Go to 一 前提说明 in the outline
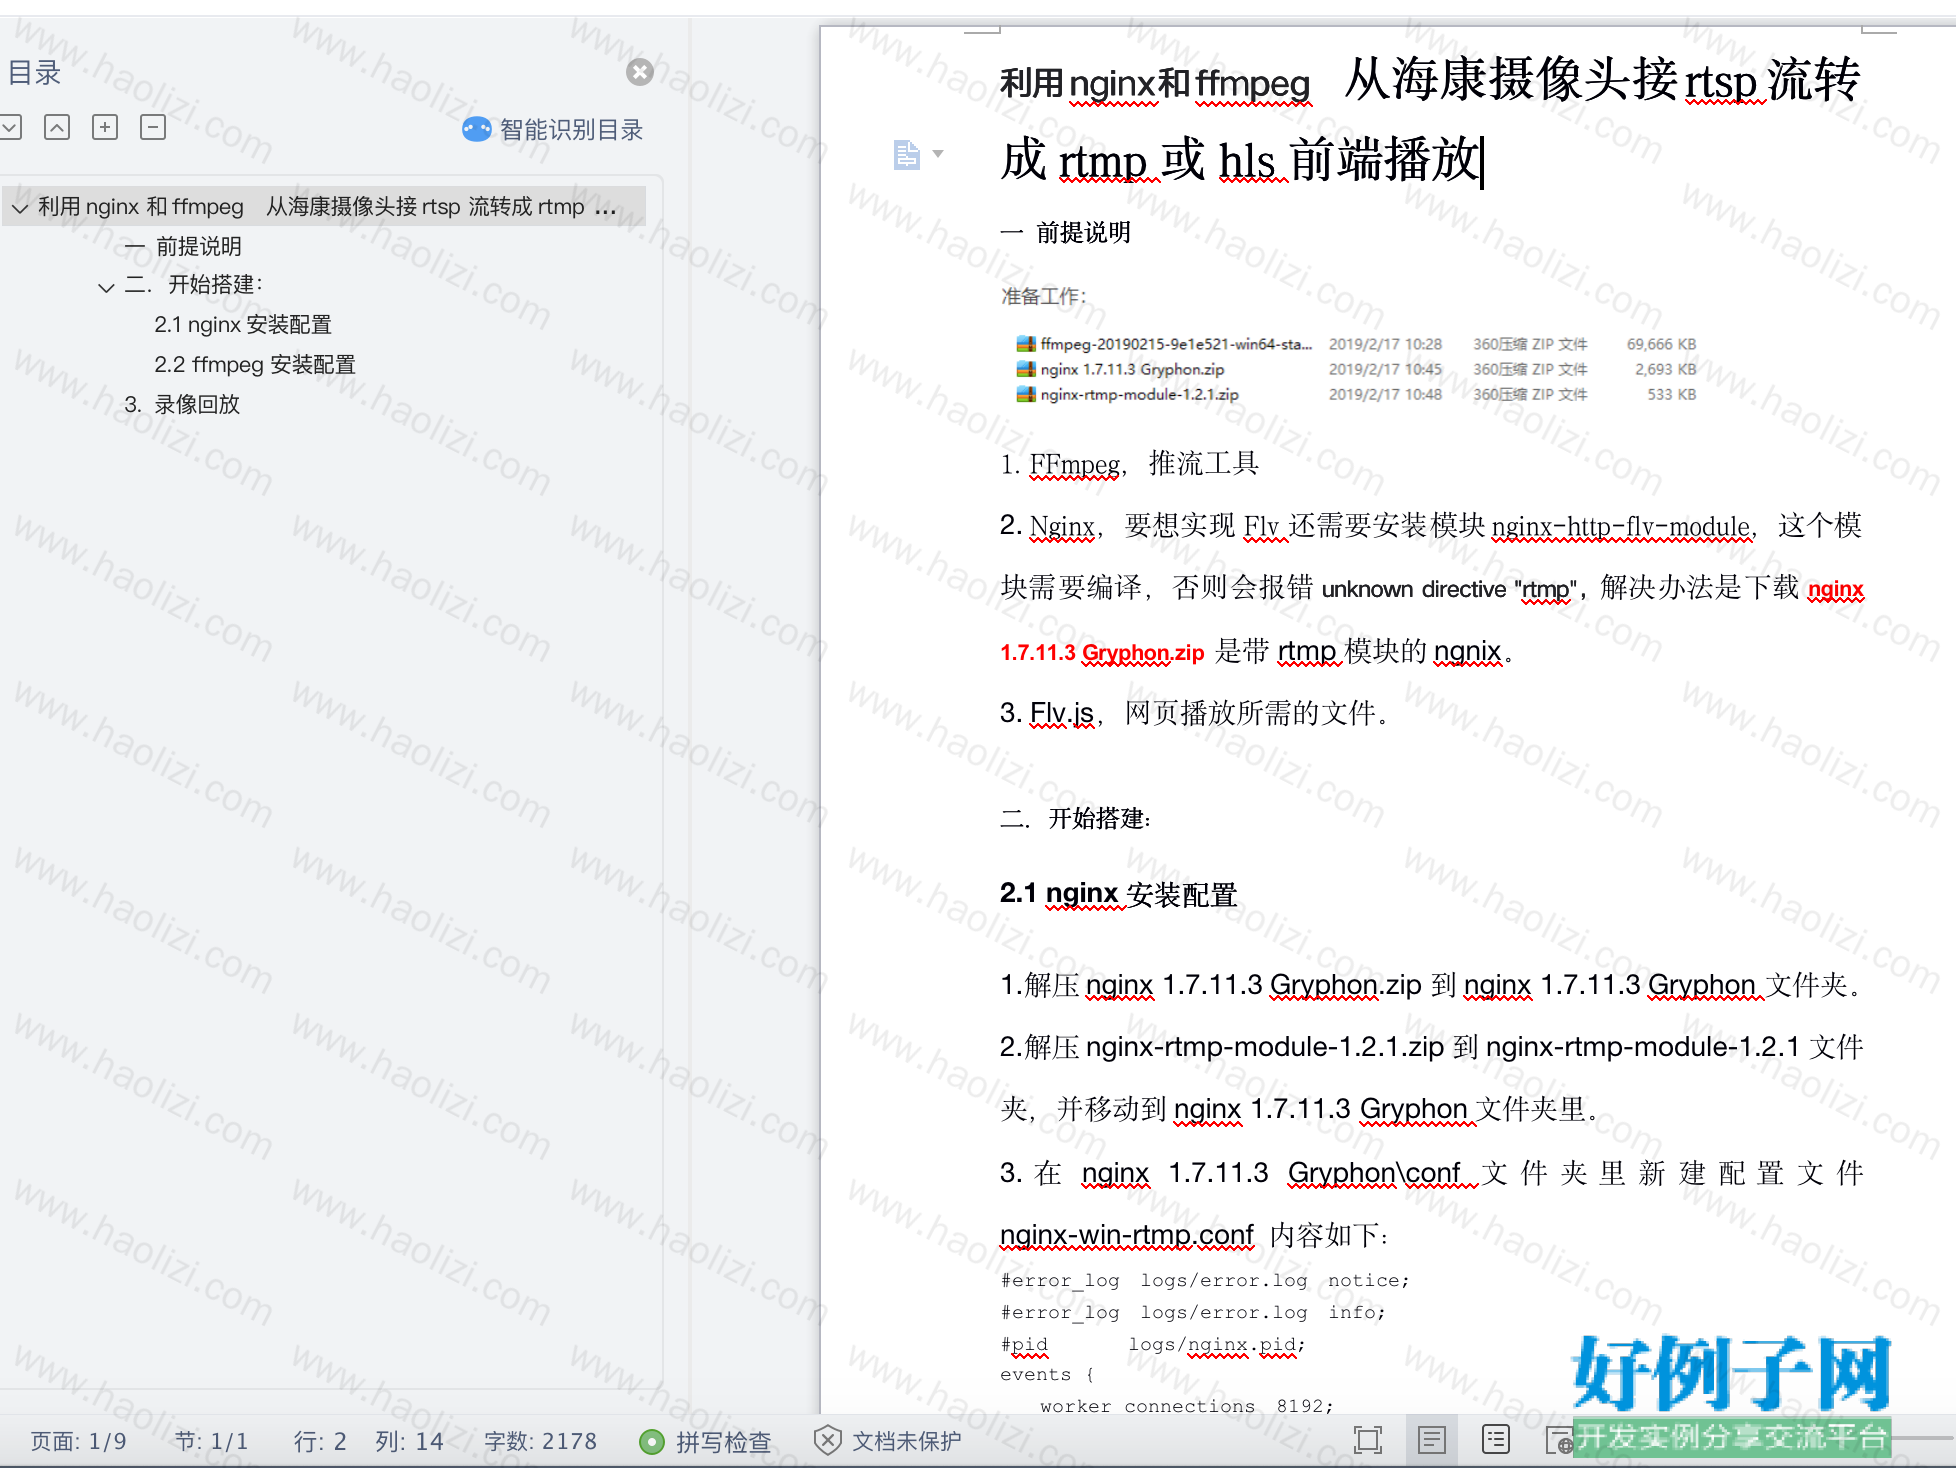1956x1468 pixels. pyautogui.click(x=183, y=246)
